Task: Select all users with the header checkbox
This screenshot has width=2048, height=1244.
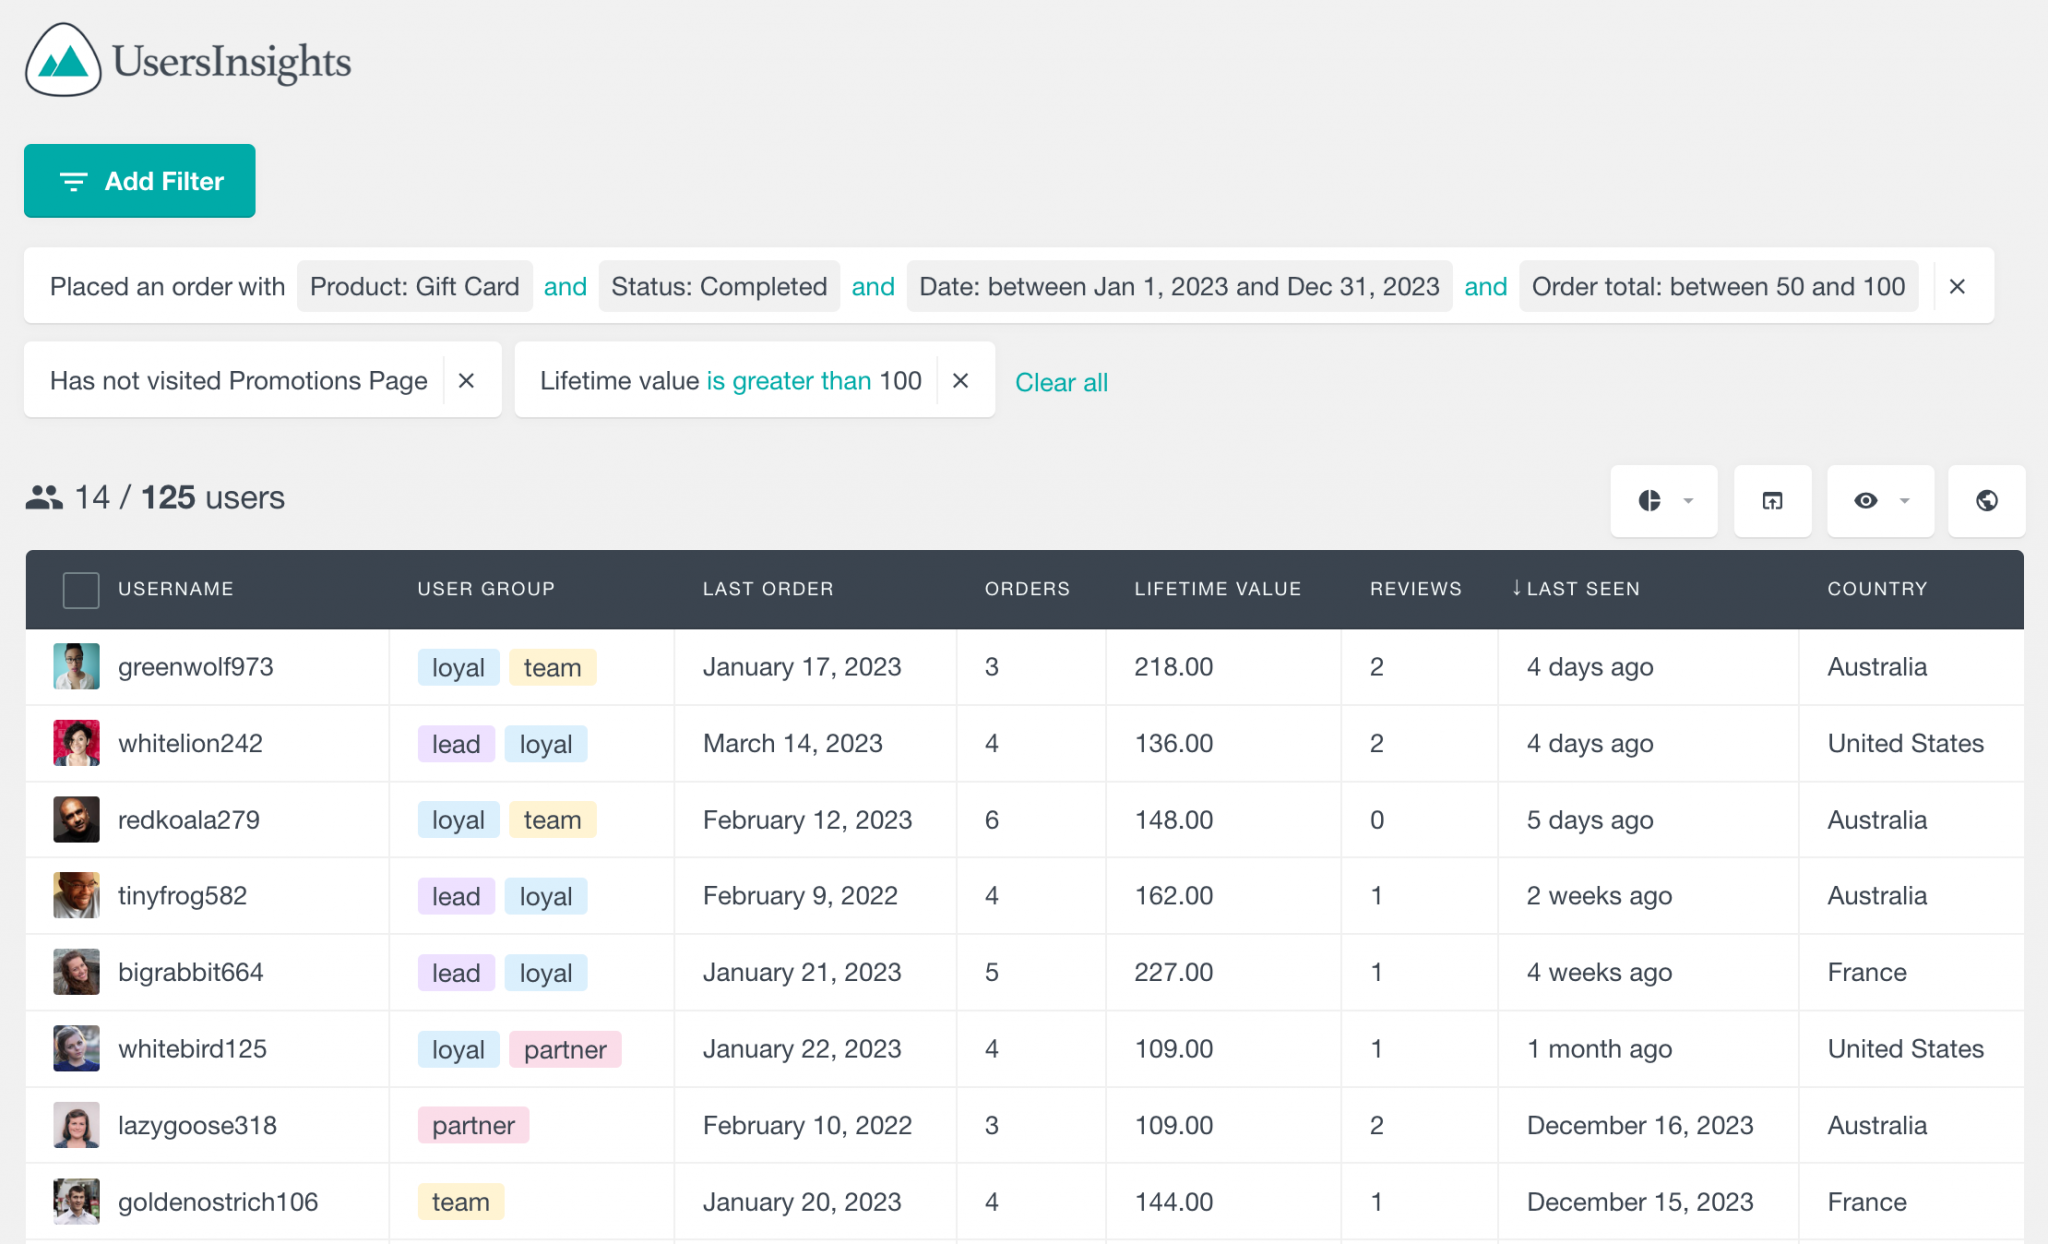Action: click(x=80, y=589)
